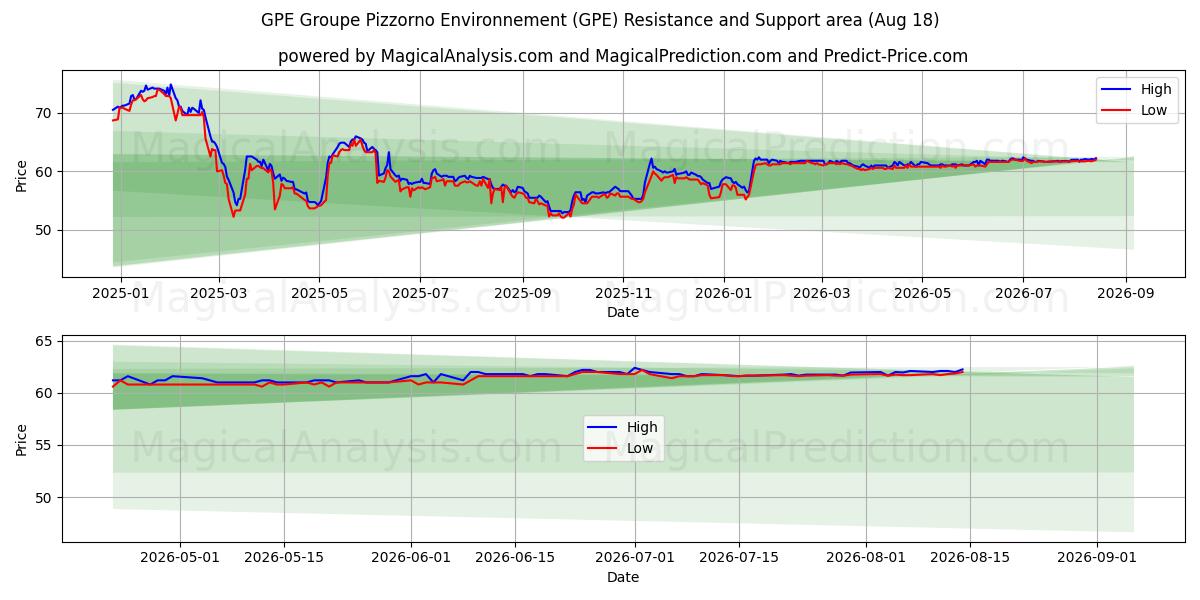Image resolution: width=1200 pixels, height=600 pixels.
Task: Click the 50 price tick on top chart
Action: pyautogui.click(x=44, y=230)
